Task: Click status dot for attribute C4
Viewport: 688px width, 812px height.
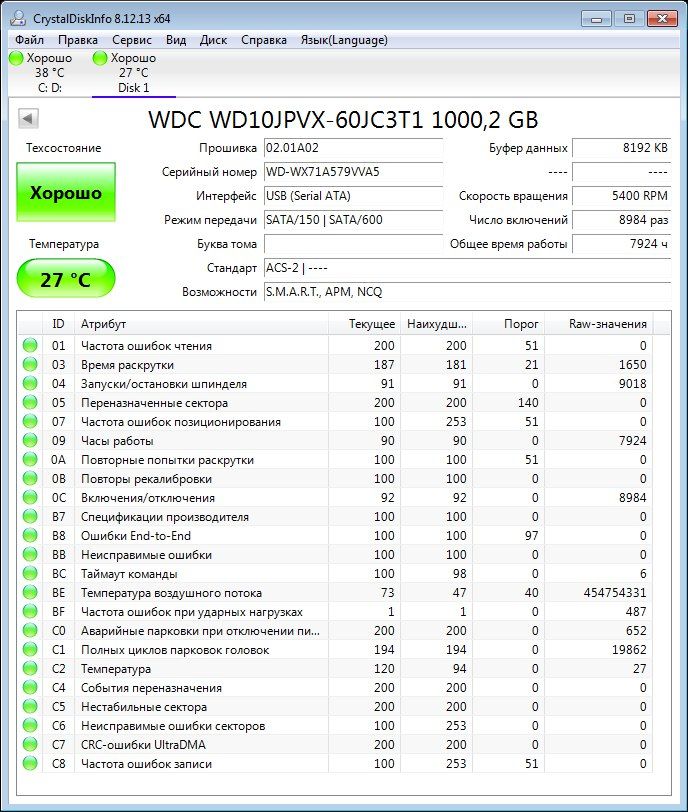Action: (30, 687)
